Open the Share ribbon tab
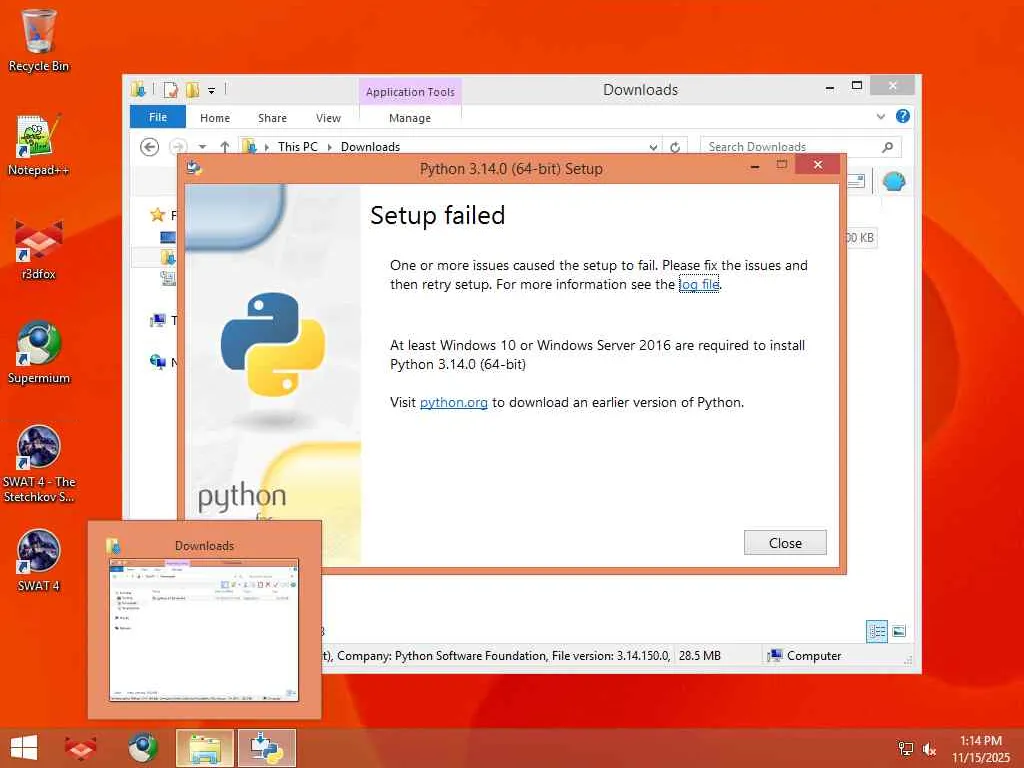Screen dimensions: 1024x768 (272, 118)
